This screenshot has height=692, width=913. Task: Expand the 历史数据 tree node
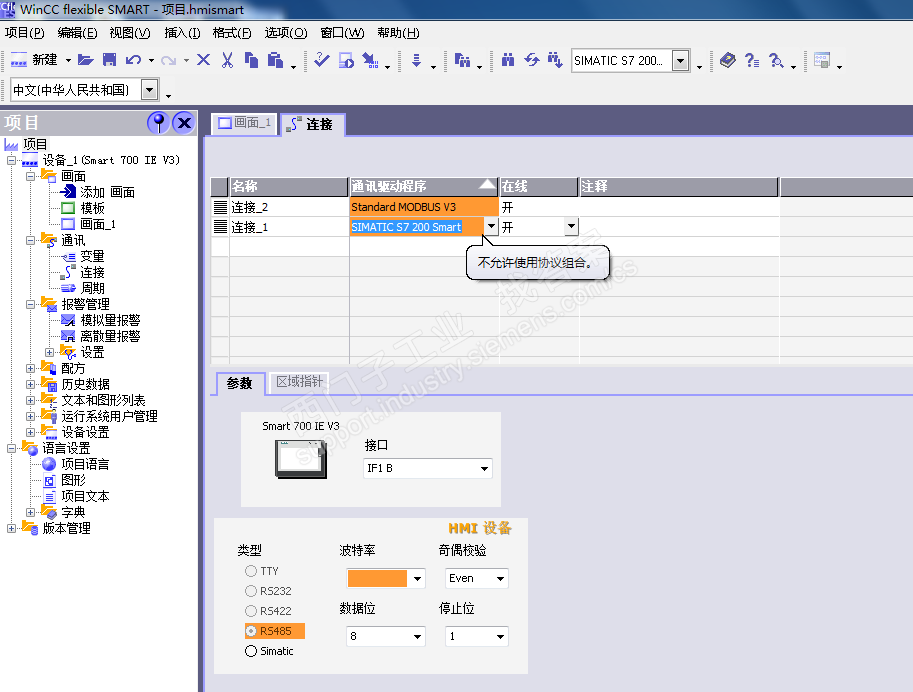pyautogui.click(x=30, y=384)
